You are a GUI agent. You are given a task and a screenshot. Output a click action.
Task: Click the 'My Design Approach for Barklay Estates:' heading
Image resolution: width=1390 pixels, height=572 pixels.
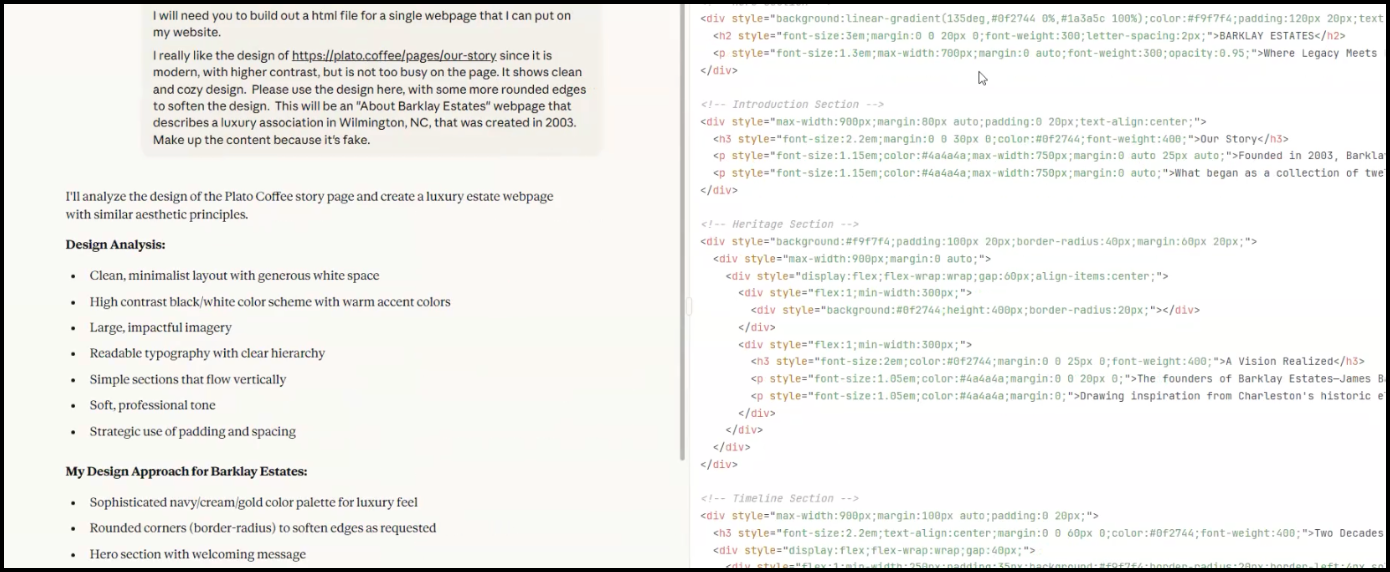click(x=186, y=471)
